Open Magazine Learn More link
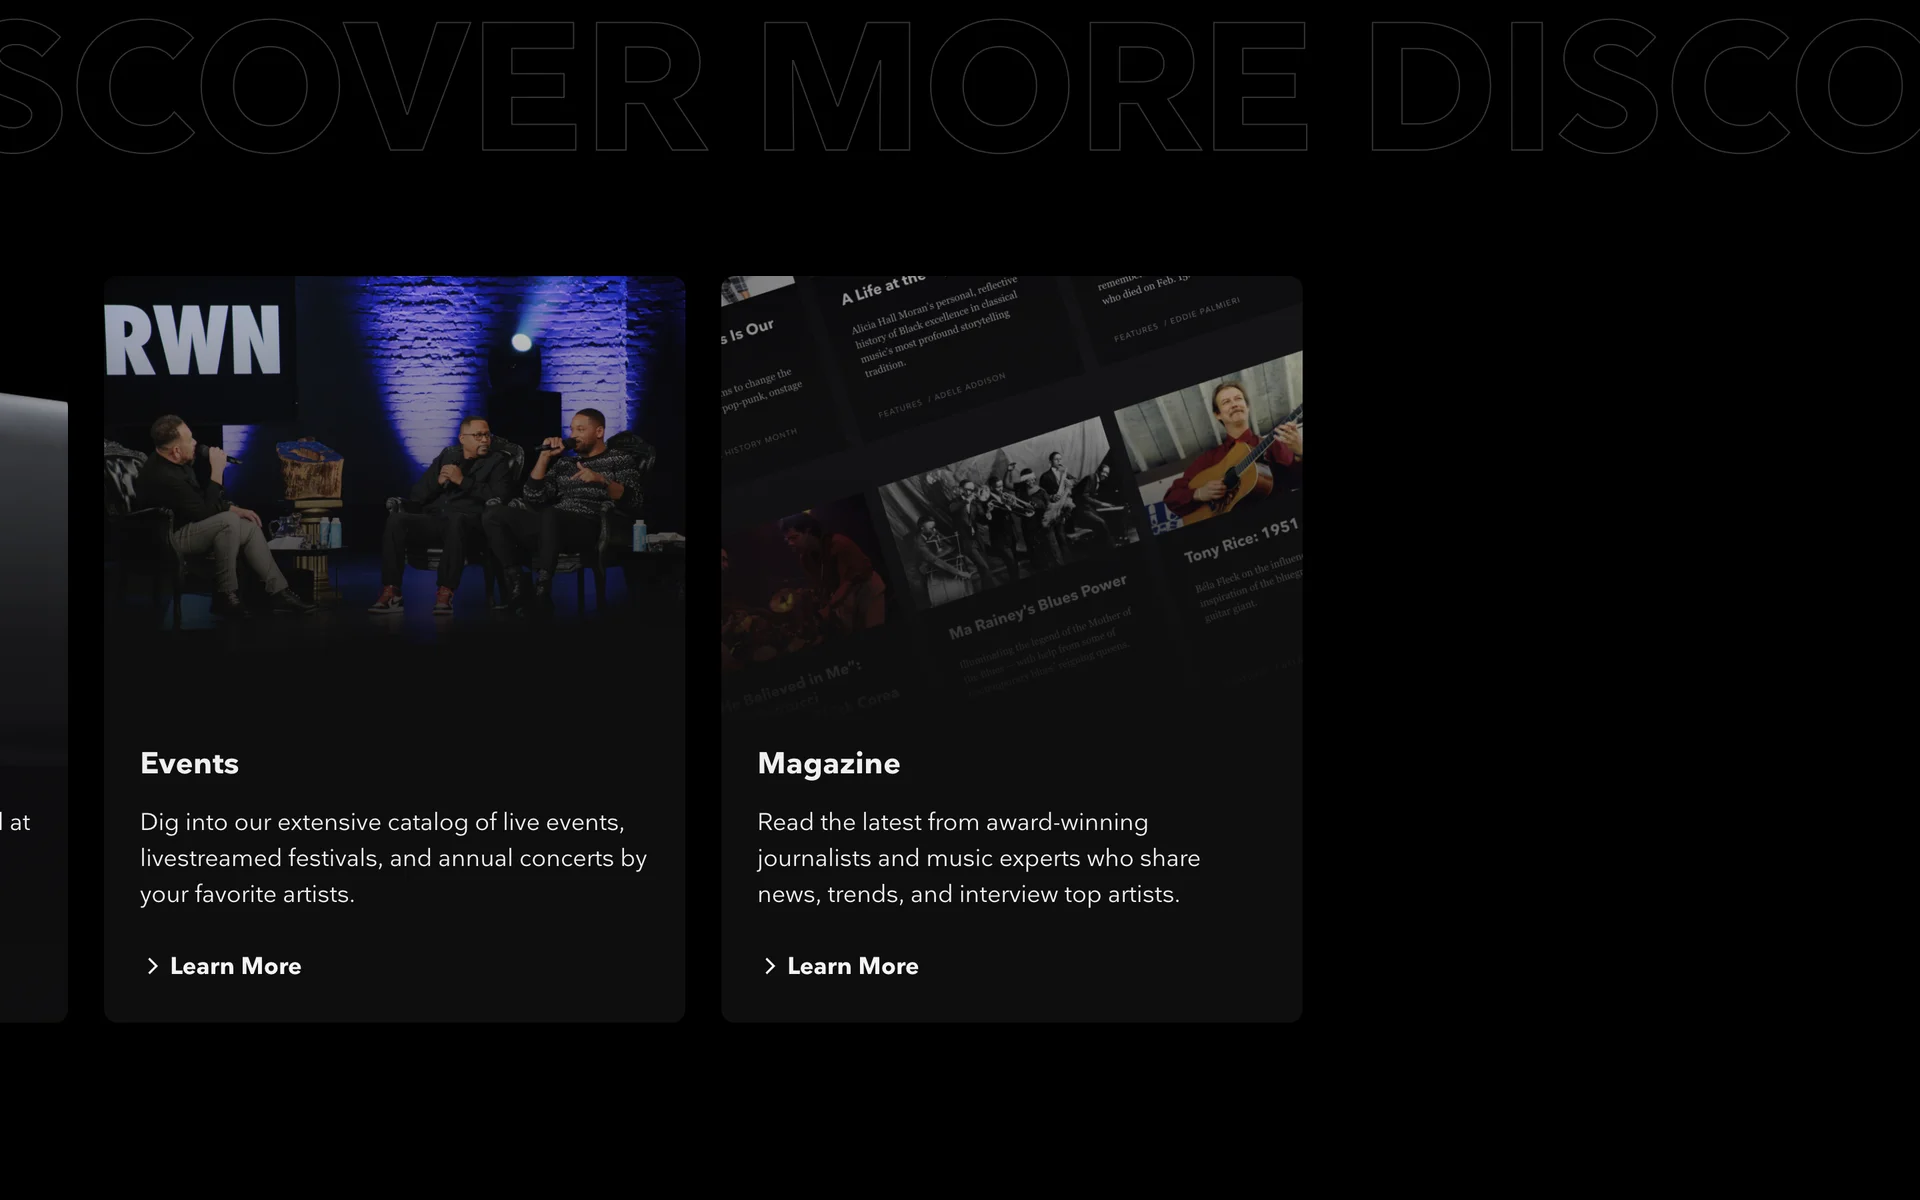Screen dimensions: 1920x1200 pyautogui.click(x=852, y=966)
